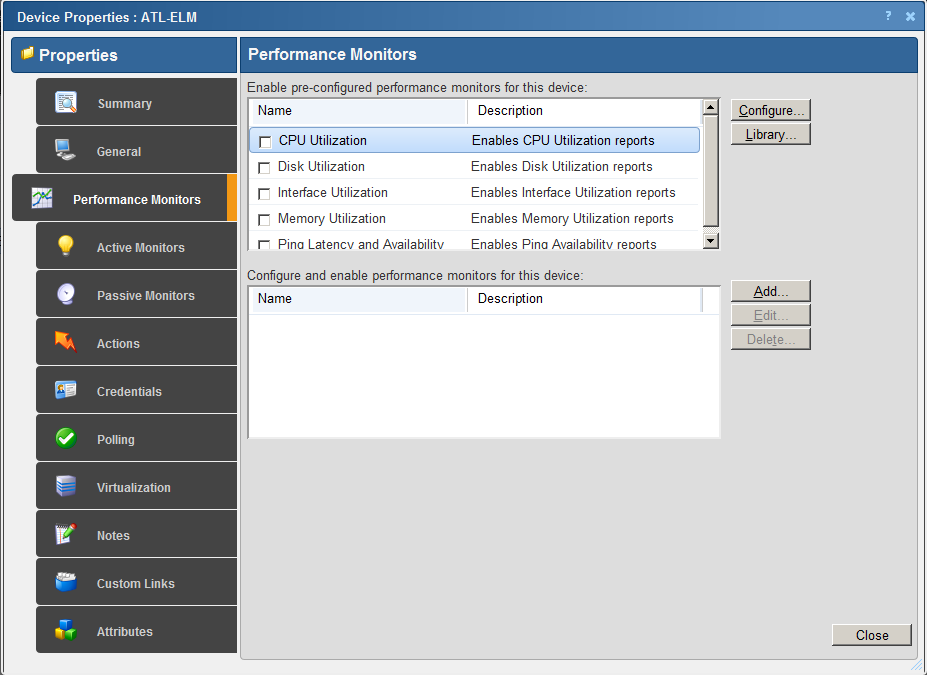Click the monitor list scrollbar thumb
The height and width of the screenshot is (675, 927).
click(711, 171)
